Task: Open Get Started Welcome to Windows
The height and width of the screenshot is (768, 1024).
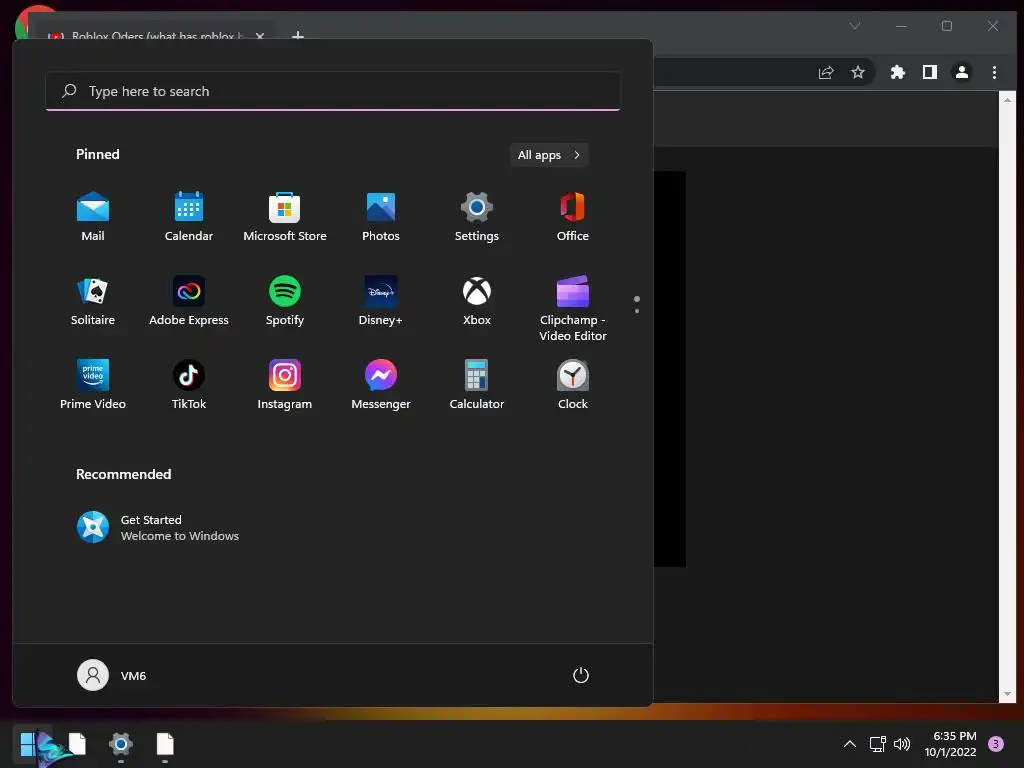Action: click(x=158, y=528)
